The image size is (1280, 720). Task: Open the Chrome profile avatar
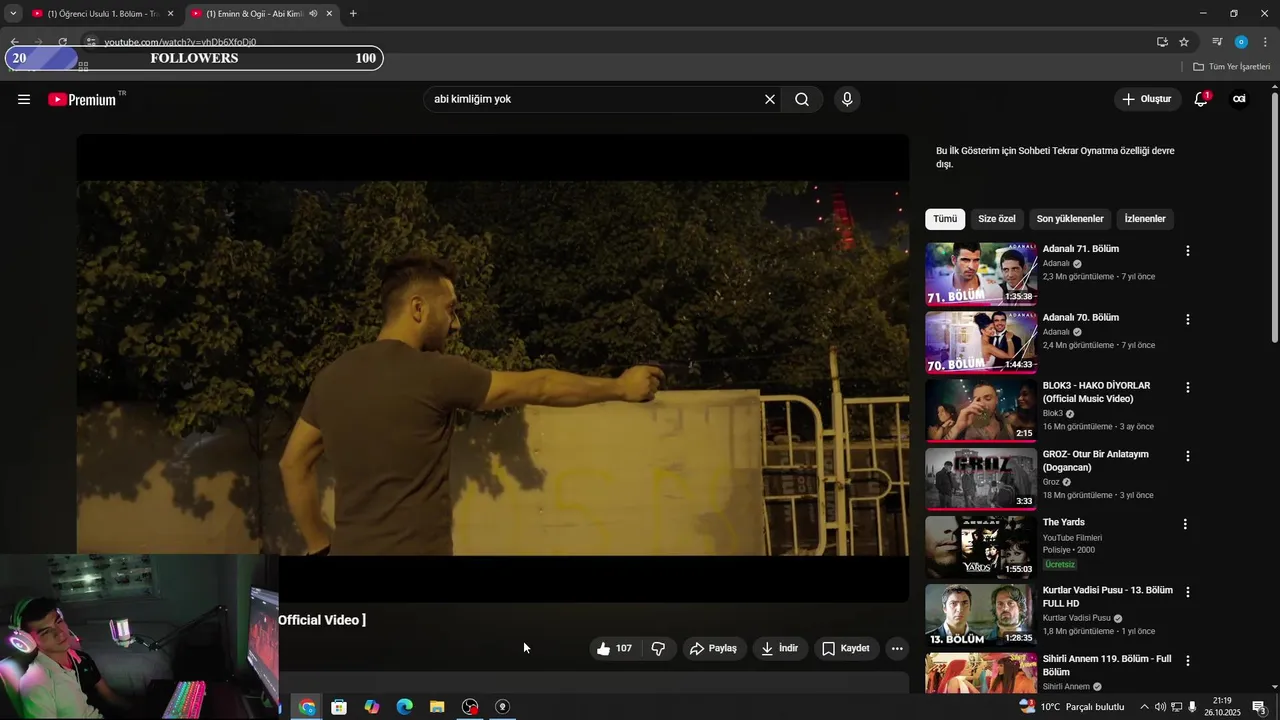(1241, 42)
